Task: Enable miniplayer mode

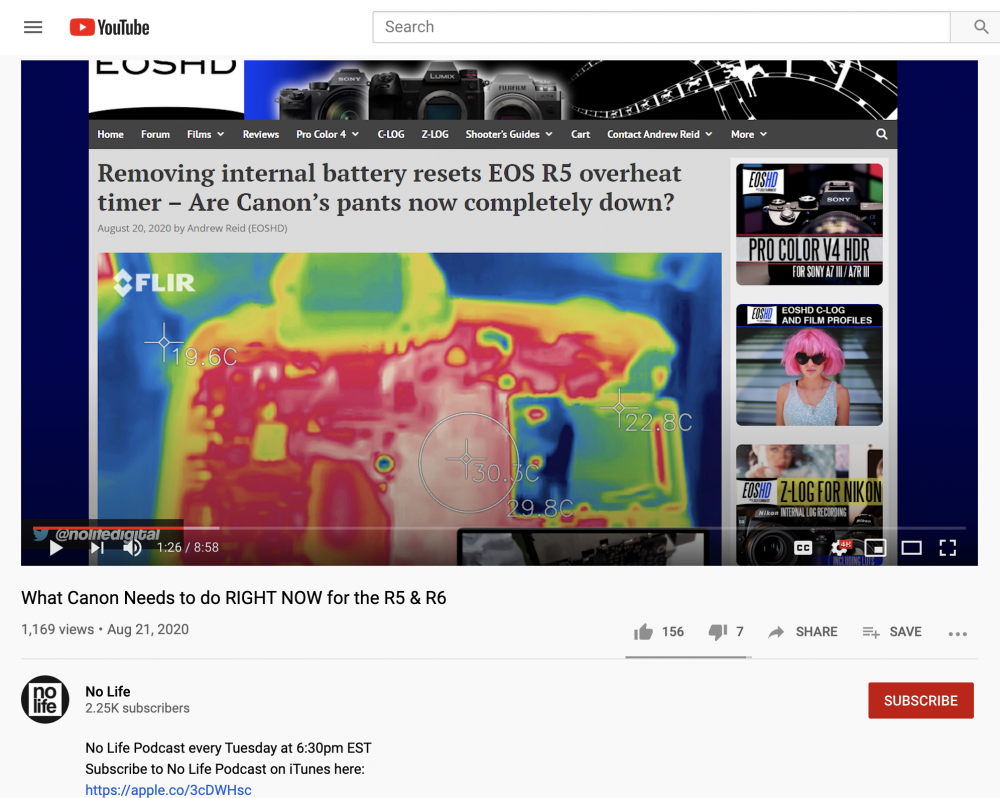Action: pyautogui.click(x=876, y=547)
